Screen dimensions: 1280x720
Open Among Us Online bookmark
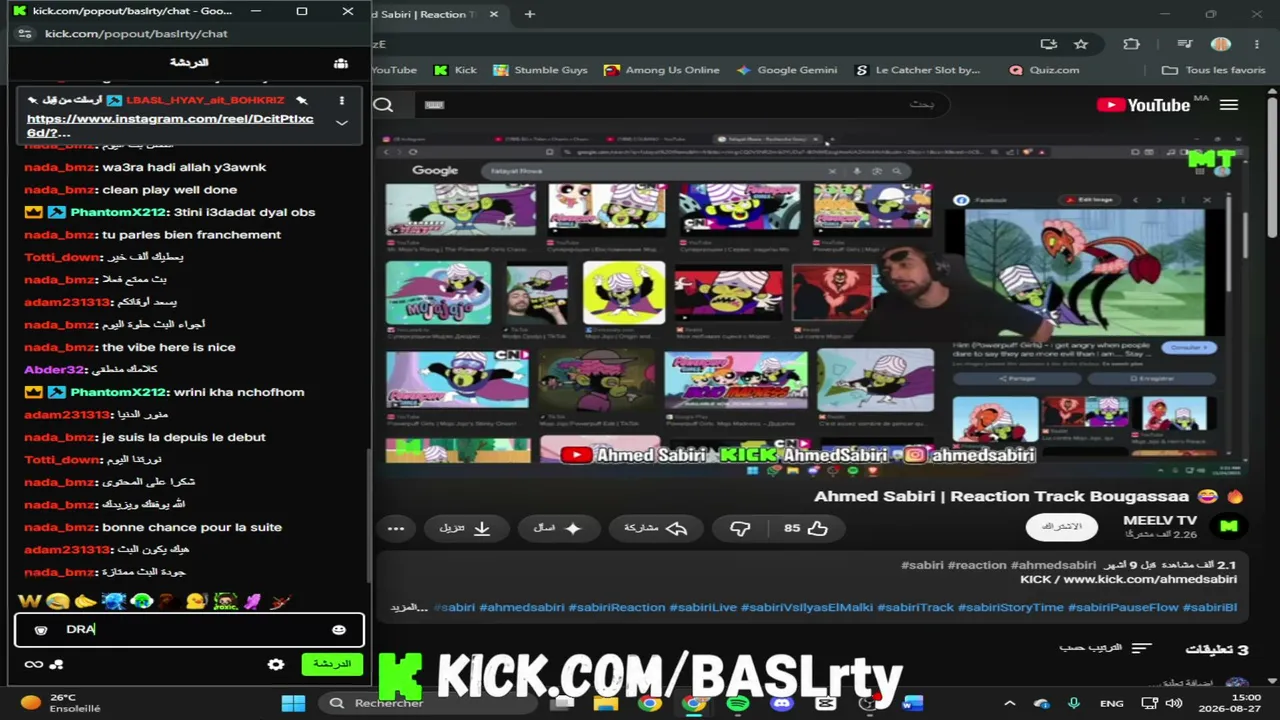(662, 70)
